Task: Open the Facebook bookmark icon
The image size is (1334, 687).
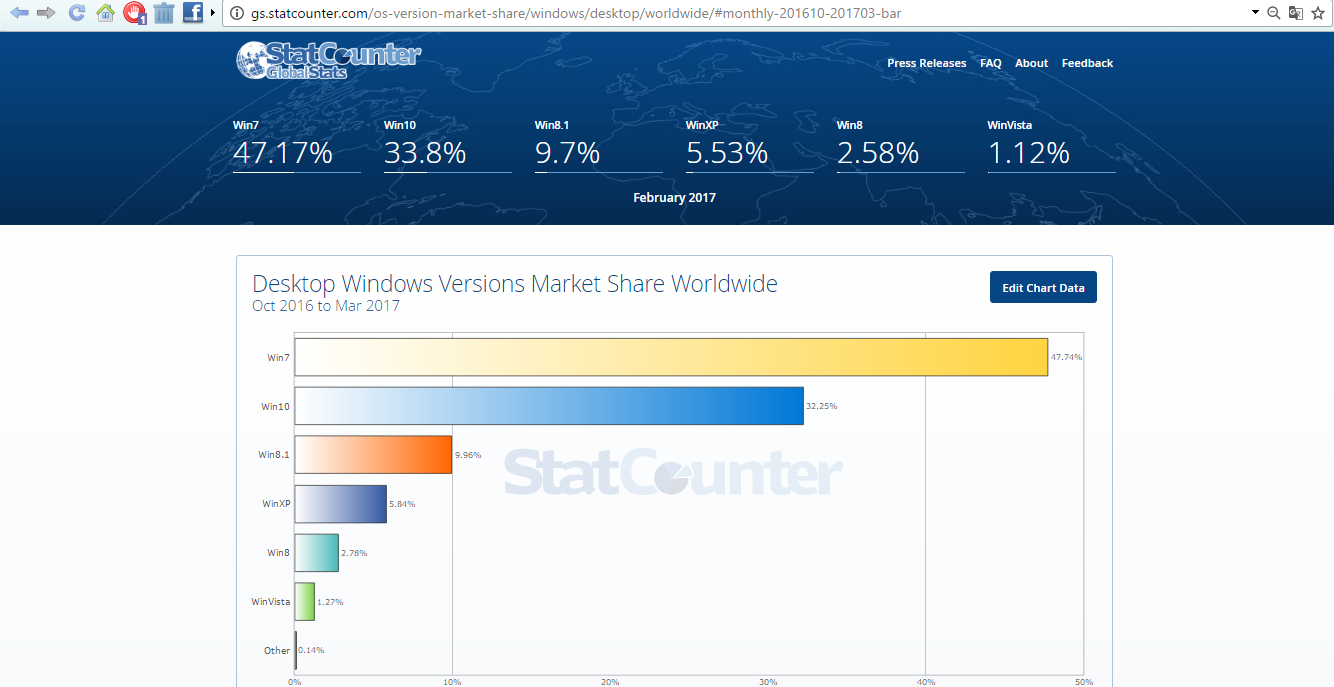Action: [193, 13]
